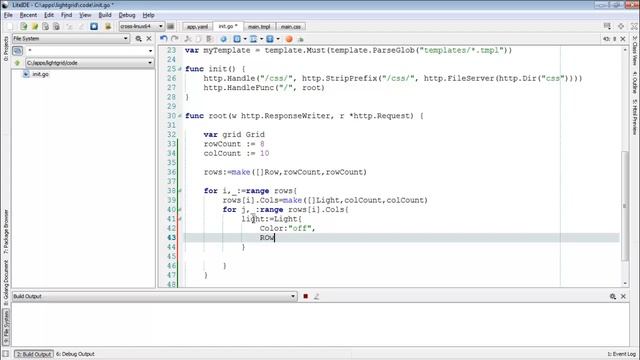
Task: Open the Edit menu
Action: (x=49, y=15)
